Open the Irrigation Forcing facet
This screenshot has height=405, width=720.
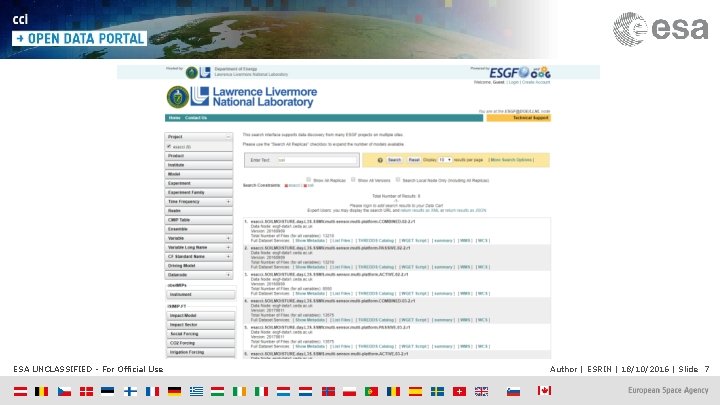200,352
